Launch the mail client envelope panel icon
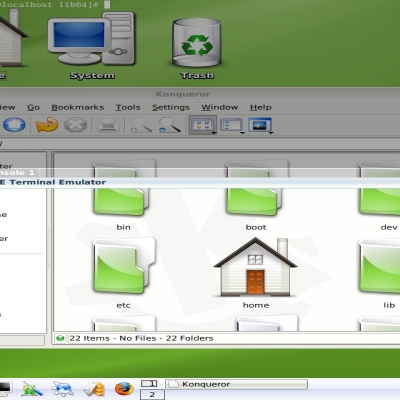Viewport: 400px width, 400px height. [x=94, y=389]
